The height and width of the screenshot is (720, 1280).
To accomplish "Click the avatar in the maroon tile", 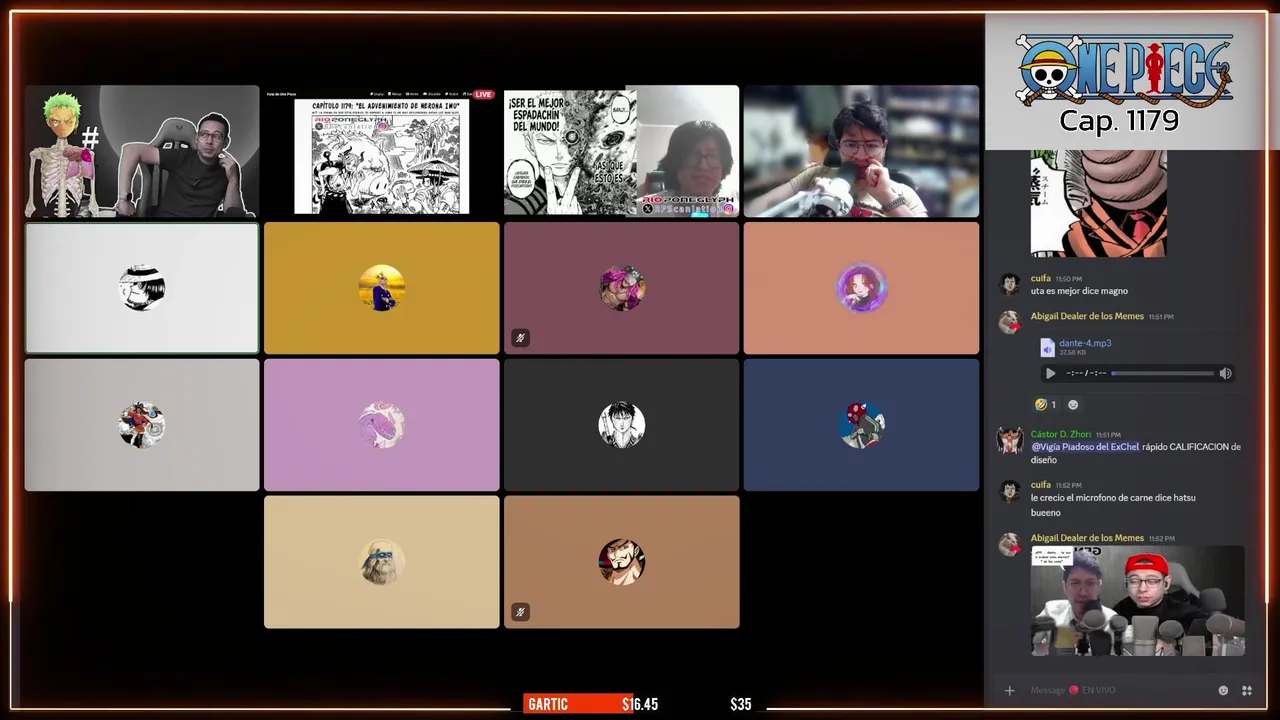I will tap(621, 288).
